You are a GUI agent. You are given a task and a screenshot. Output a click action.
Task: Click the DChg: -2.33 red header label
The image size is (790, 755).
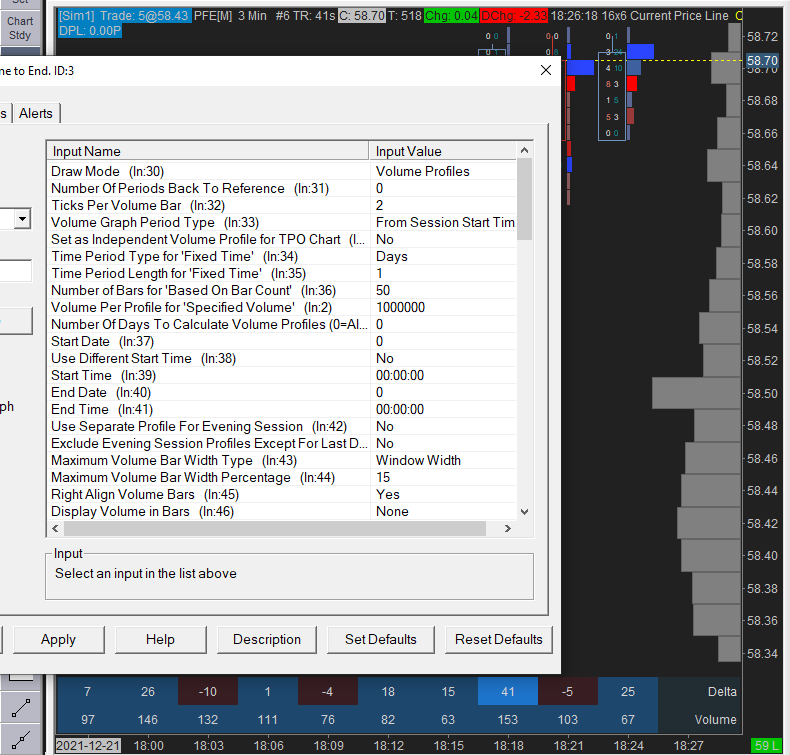pyautogui.click(x=514, y=16)
